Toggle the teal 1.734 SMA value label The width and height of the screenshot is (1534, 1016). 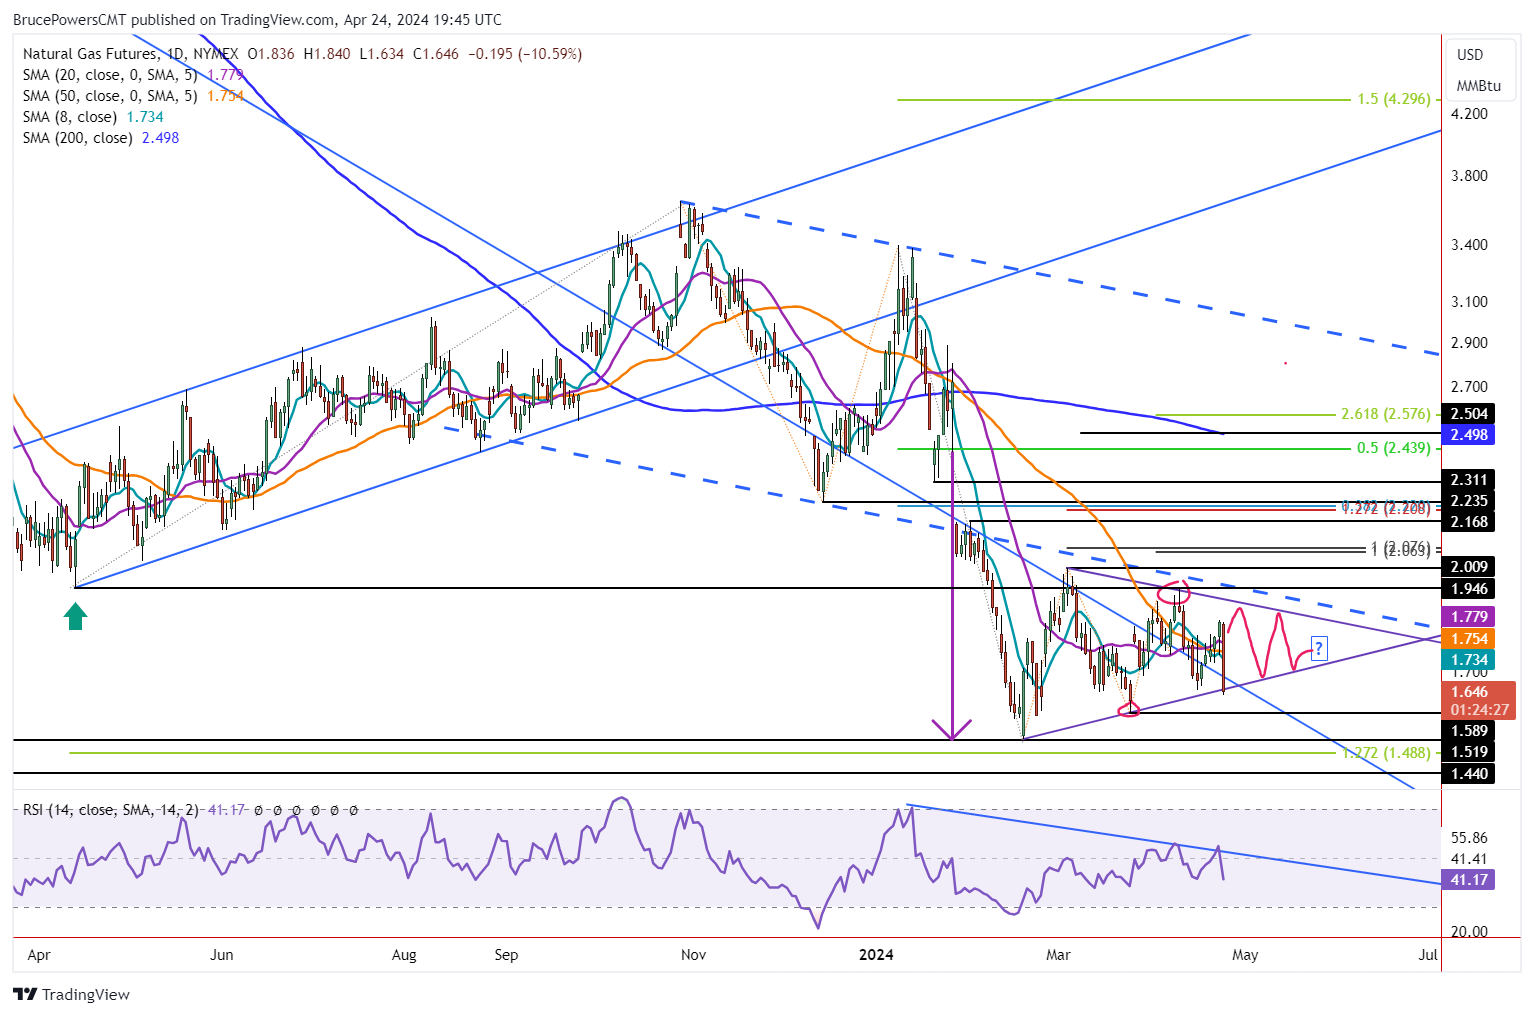[1468, 659]
